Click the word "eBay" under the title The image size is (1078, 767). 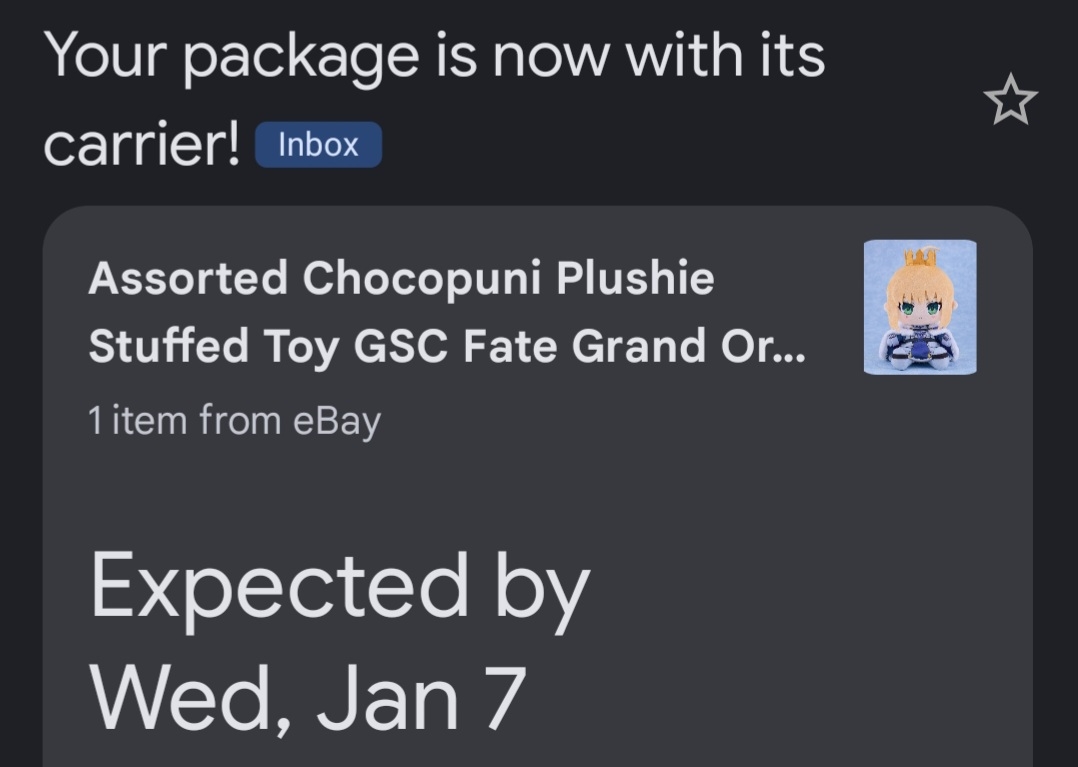click(336, 421)
